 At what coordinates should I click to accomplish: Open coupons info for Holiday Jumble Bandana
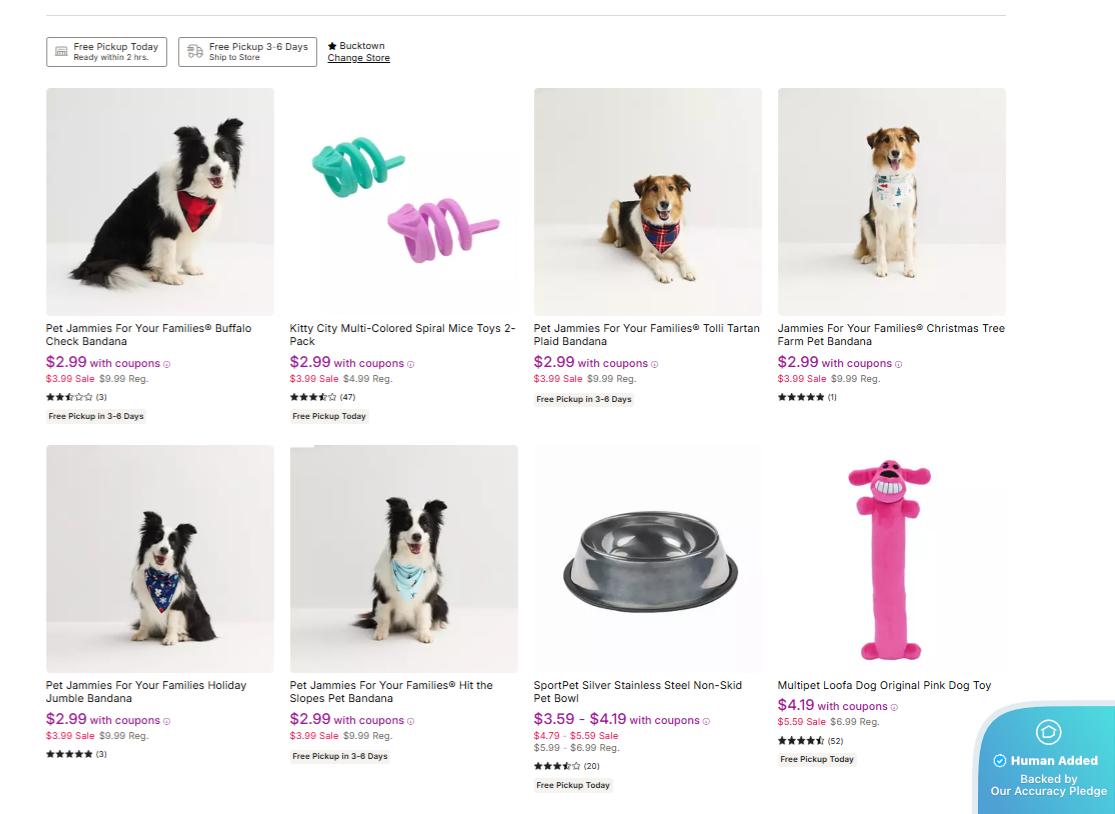[165, 720]
